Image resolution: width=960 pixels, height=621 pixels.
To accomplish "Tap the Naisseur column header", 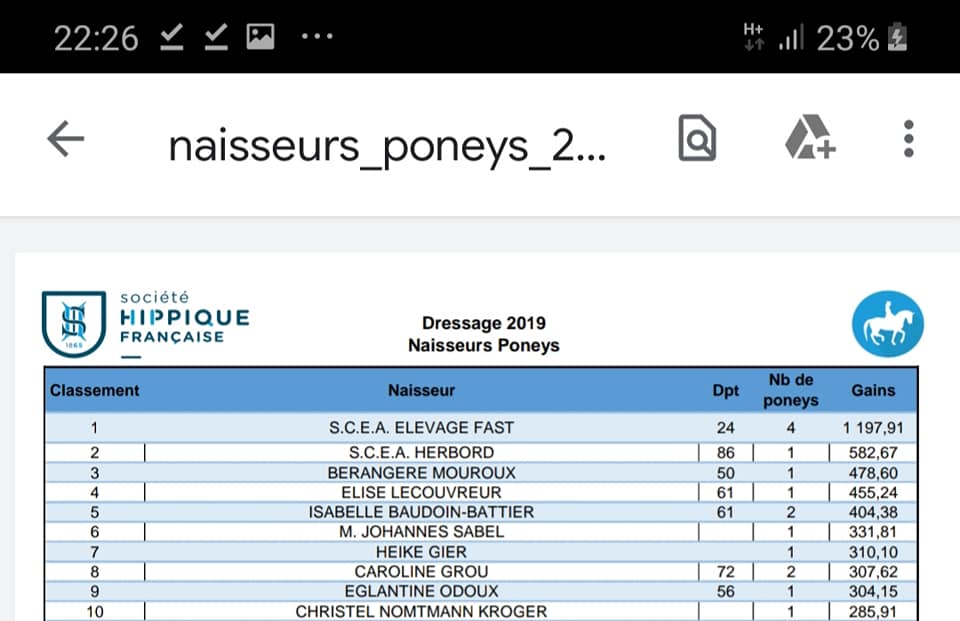I will (421, 390).
